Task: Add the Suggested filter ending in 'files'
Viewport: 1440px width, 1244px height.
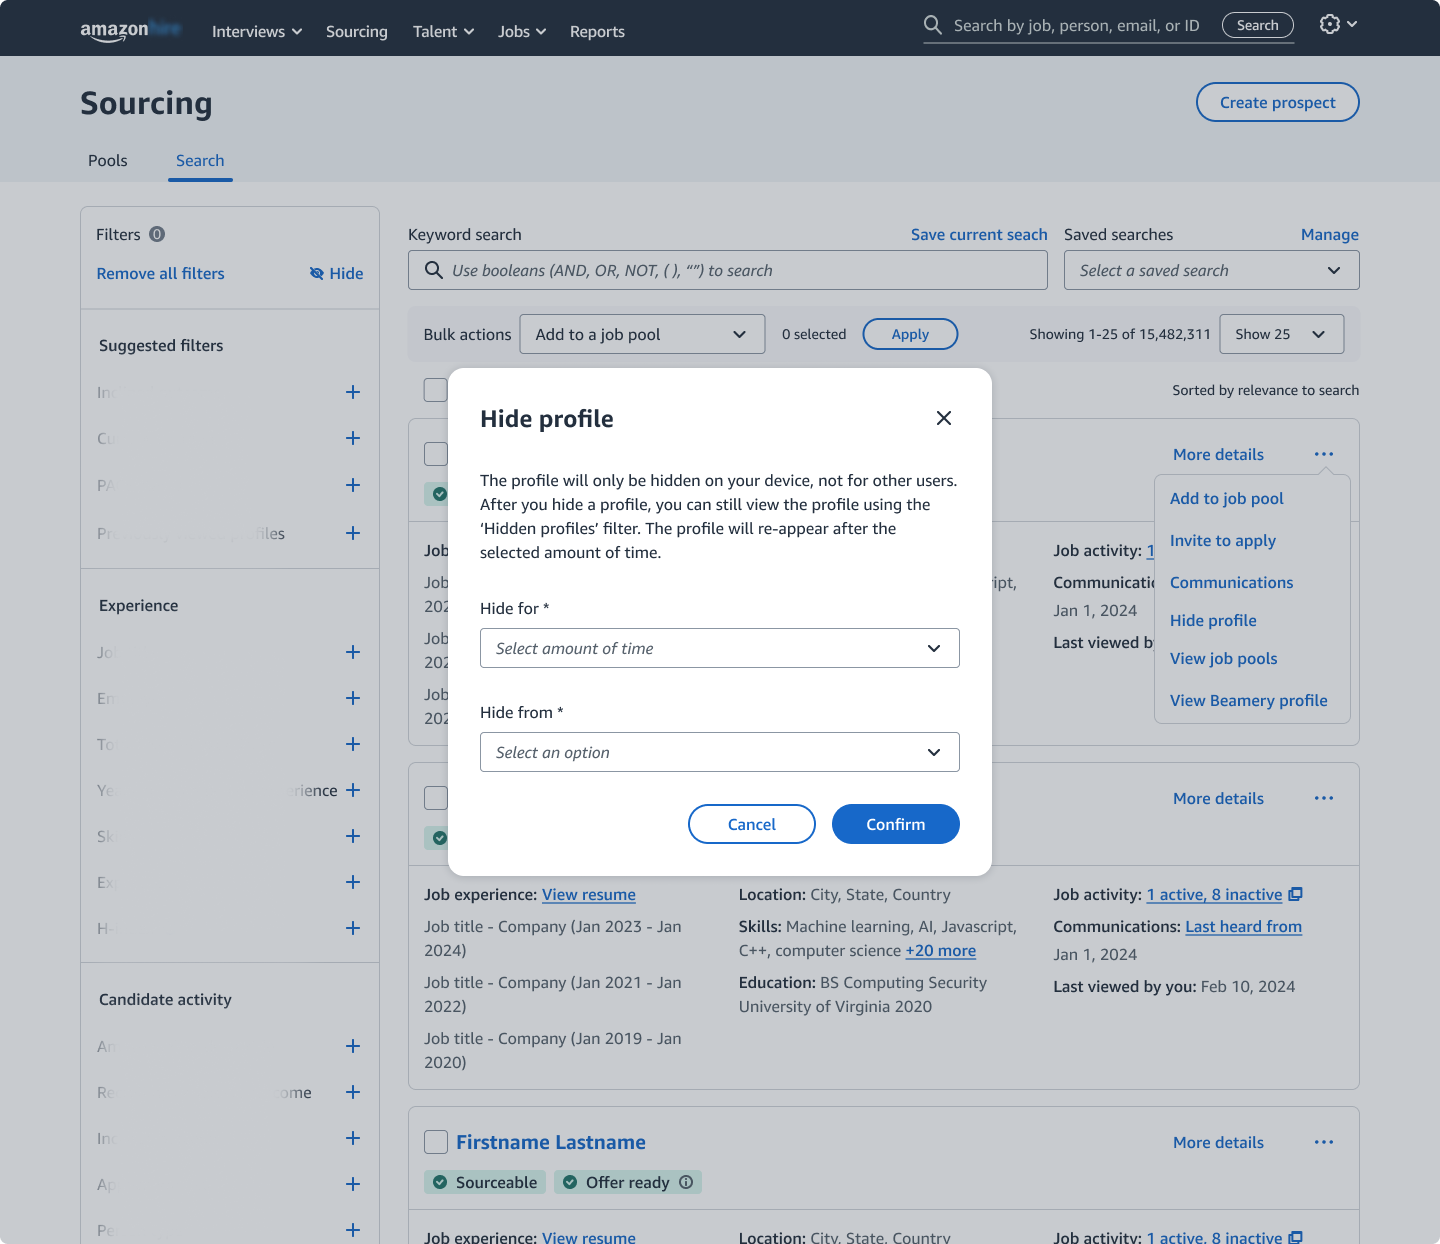Action: [x=353, y=533]
